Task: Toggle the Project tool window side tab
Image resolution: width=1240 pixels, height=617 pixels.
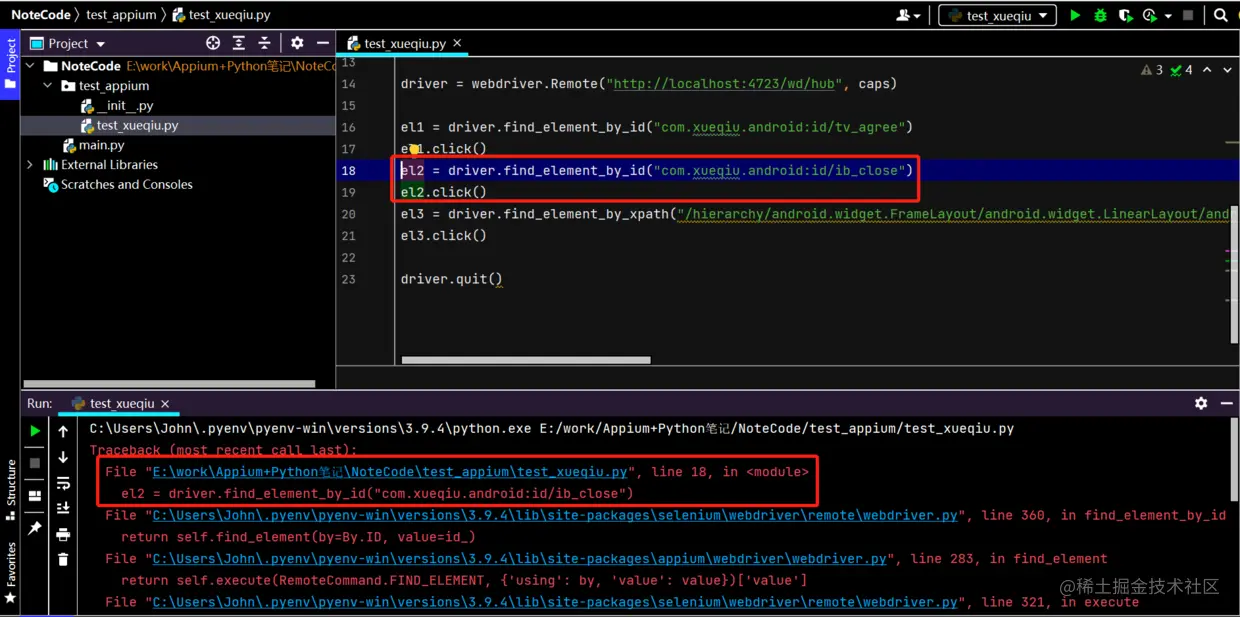Action: [x=10, y=65]
